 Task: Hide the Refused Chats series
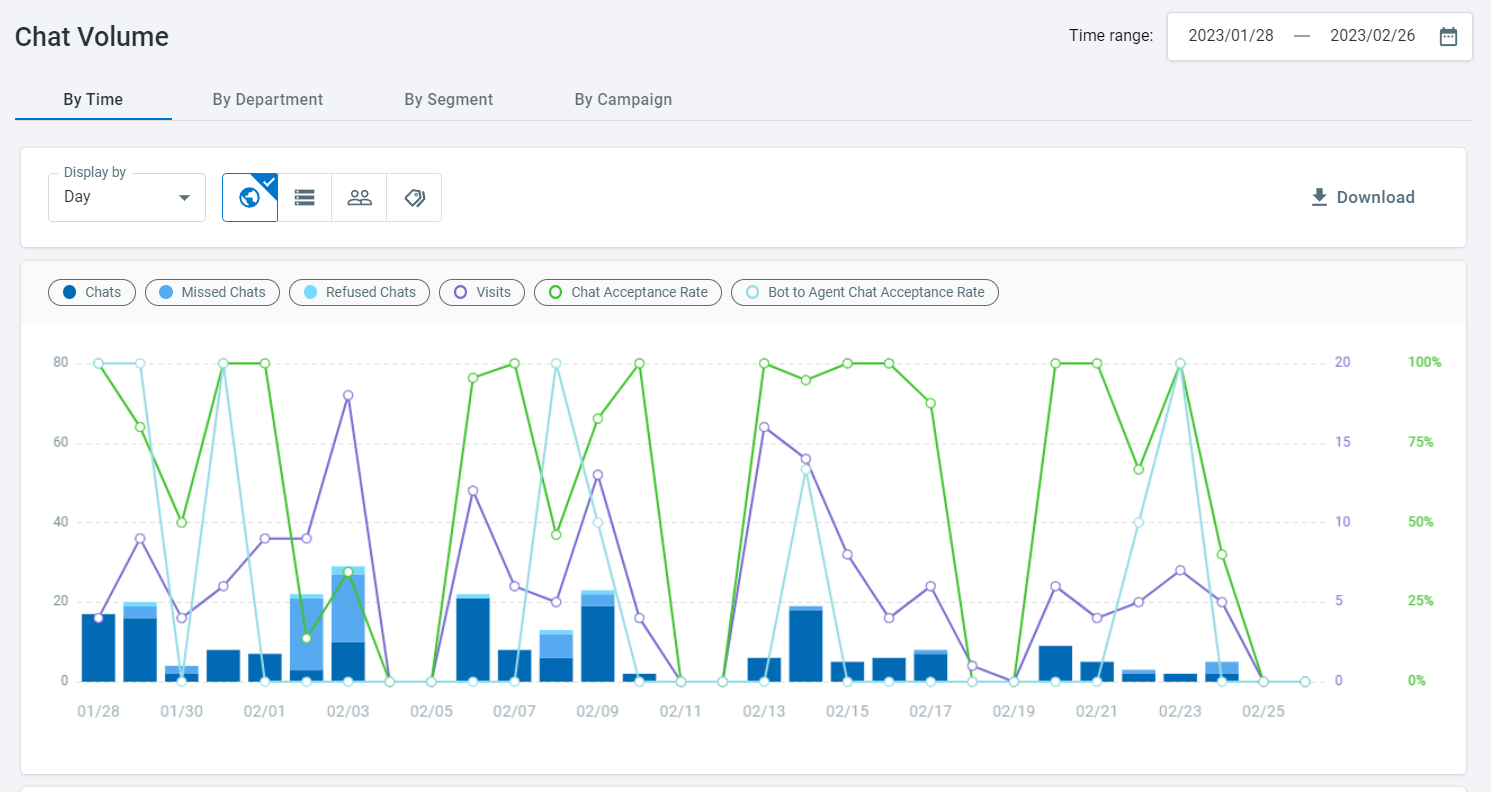(x=359, y=292)
